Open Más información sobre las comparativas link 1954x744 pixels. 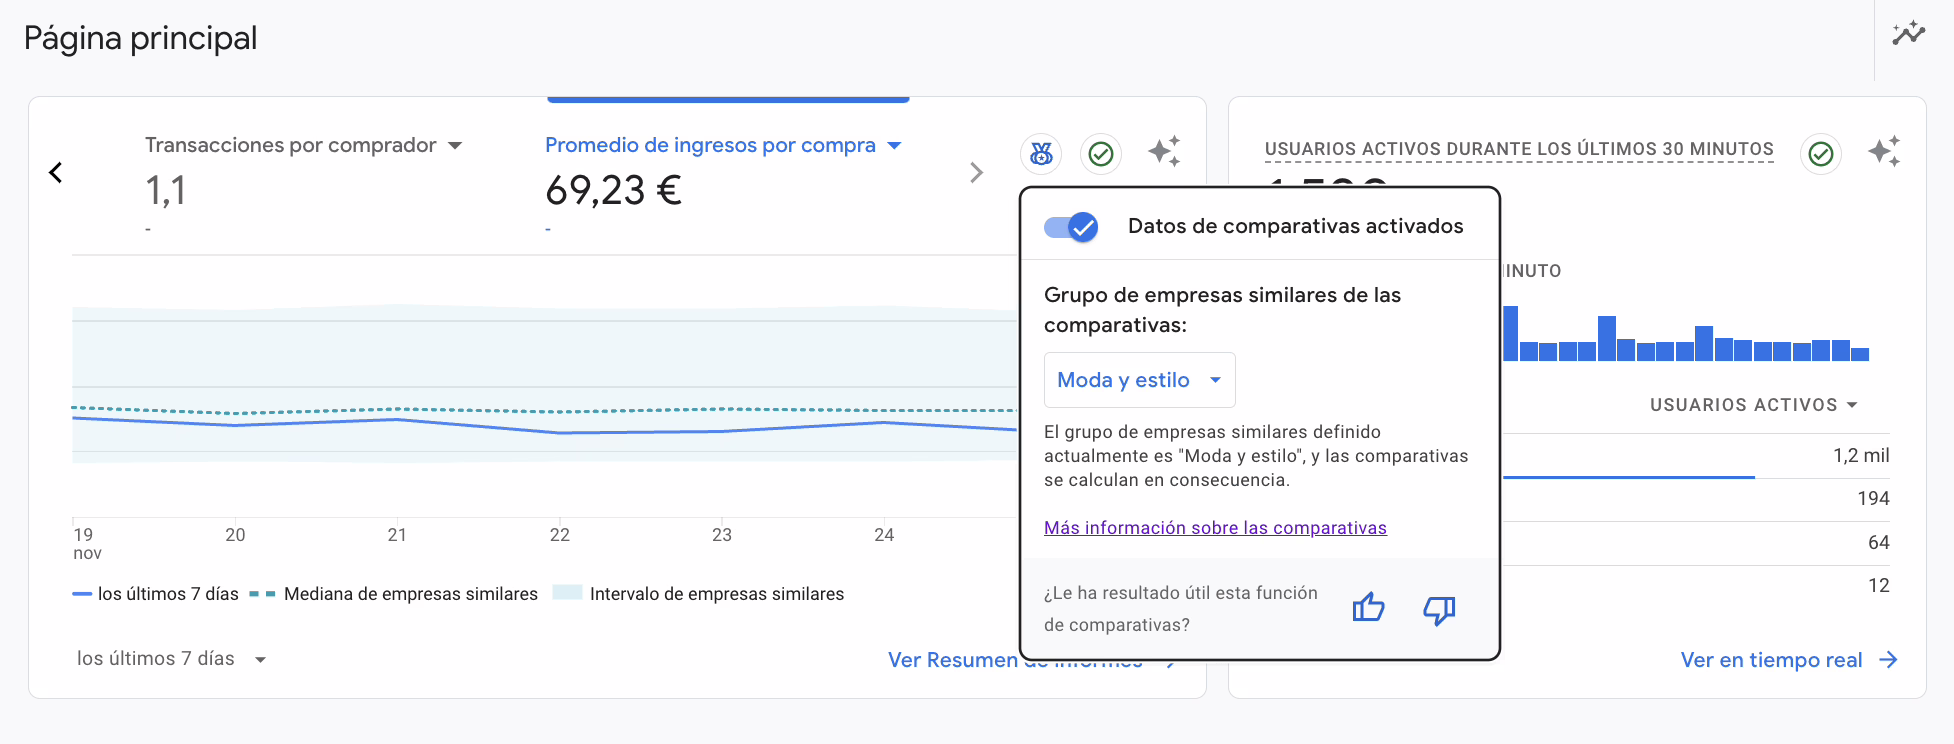[x=1215, y=528]
